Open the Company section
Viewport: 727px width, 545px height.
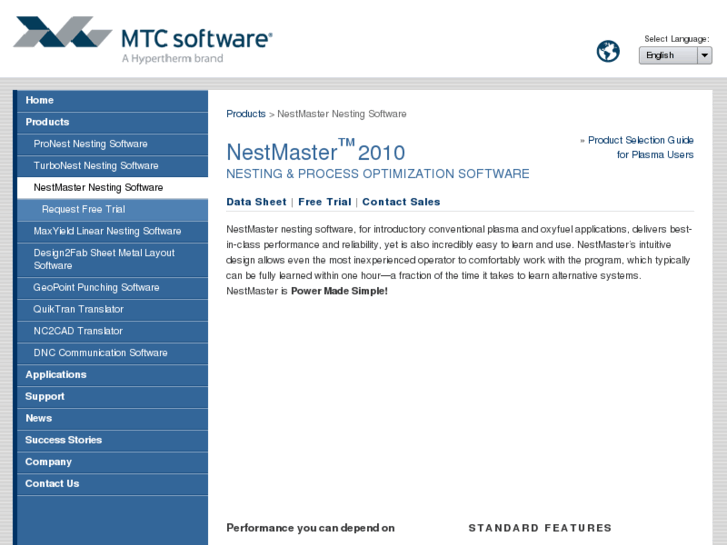click(x=112, y=462)
